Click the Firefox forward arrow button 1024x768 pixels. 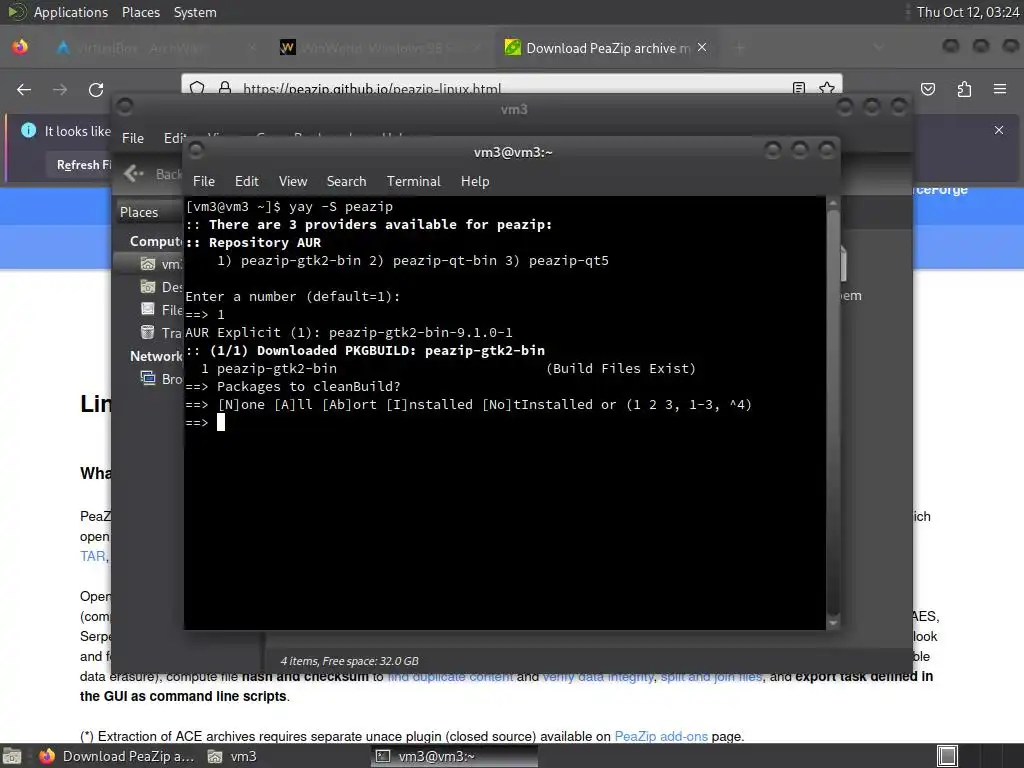60,89
